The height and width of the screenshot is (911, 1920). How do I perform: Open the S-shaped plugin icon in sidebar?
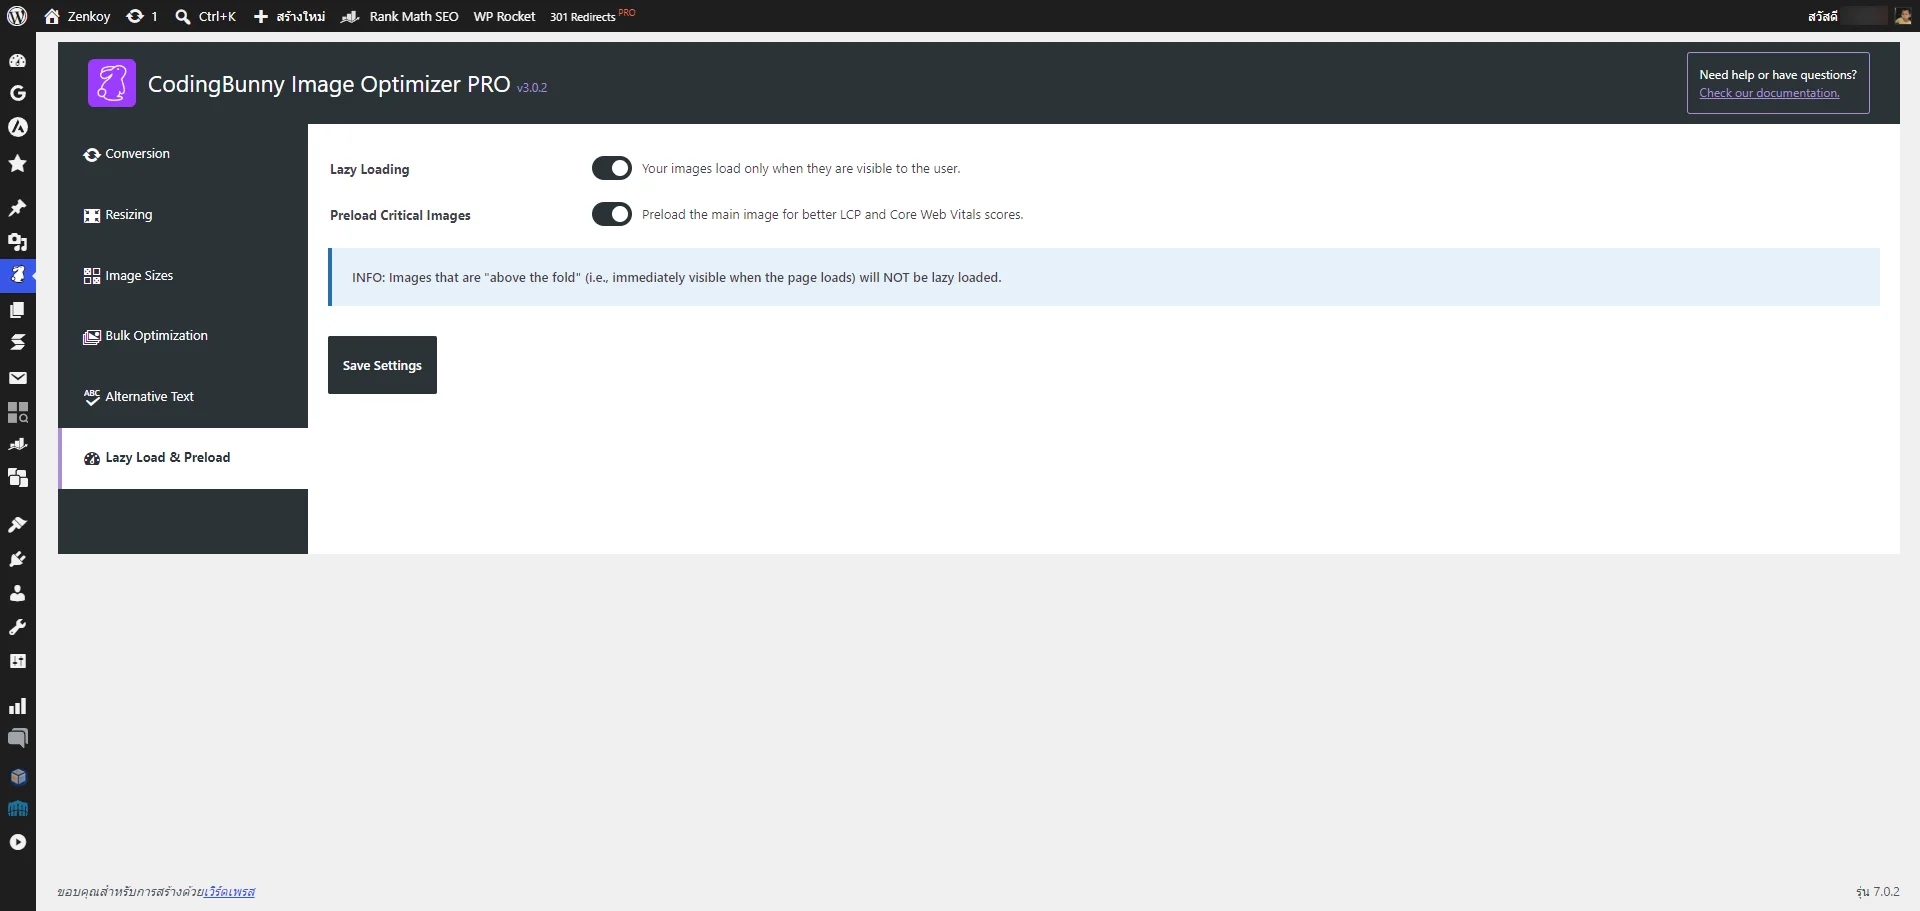(17, 342)
